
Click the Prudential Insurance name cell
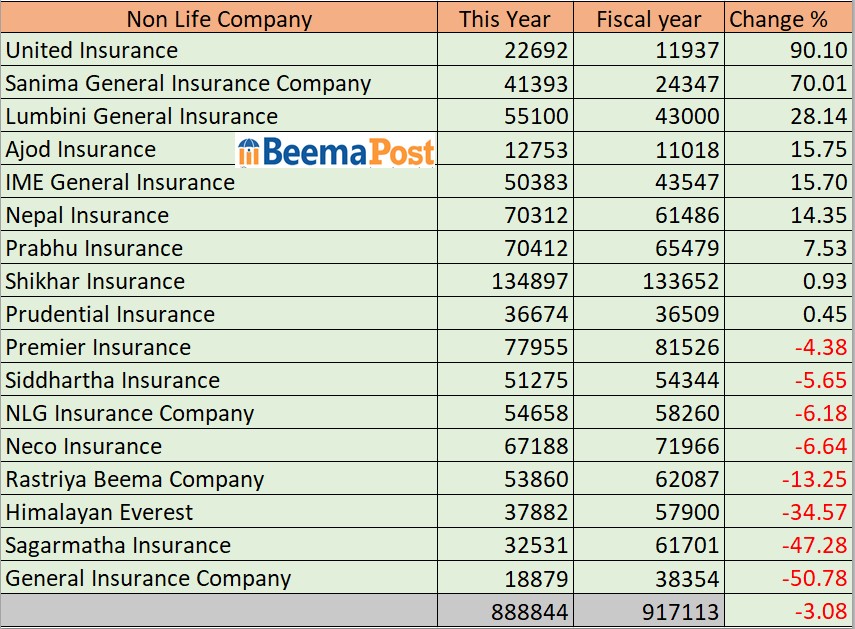(110, 314)
